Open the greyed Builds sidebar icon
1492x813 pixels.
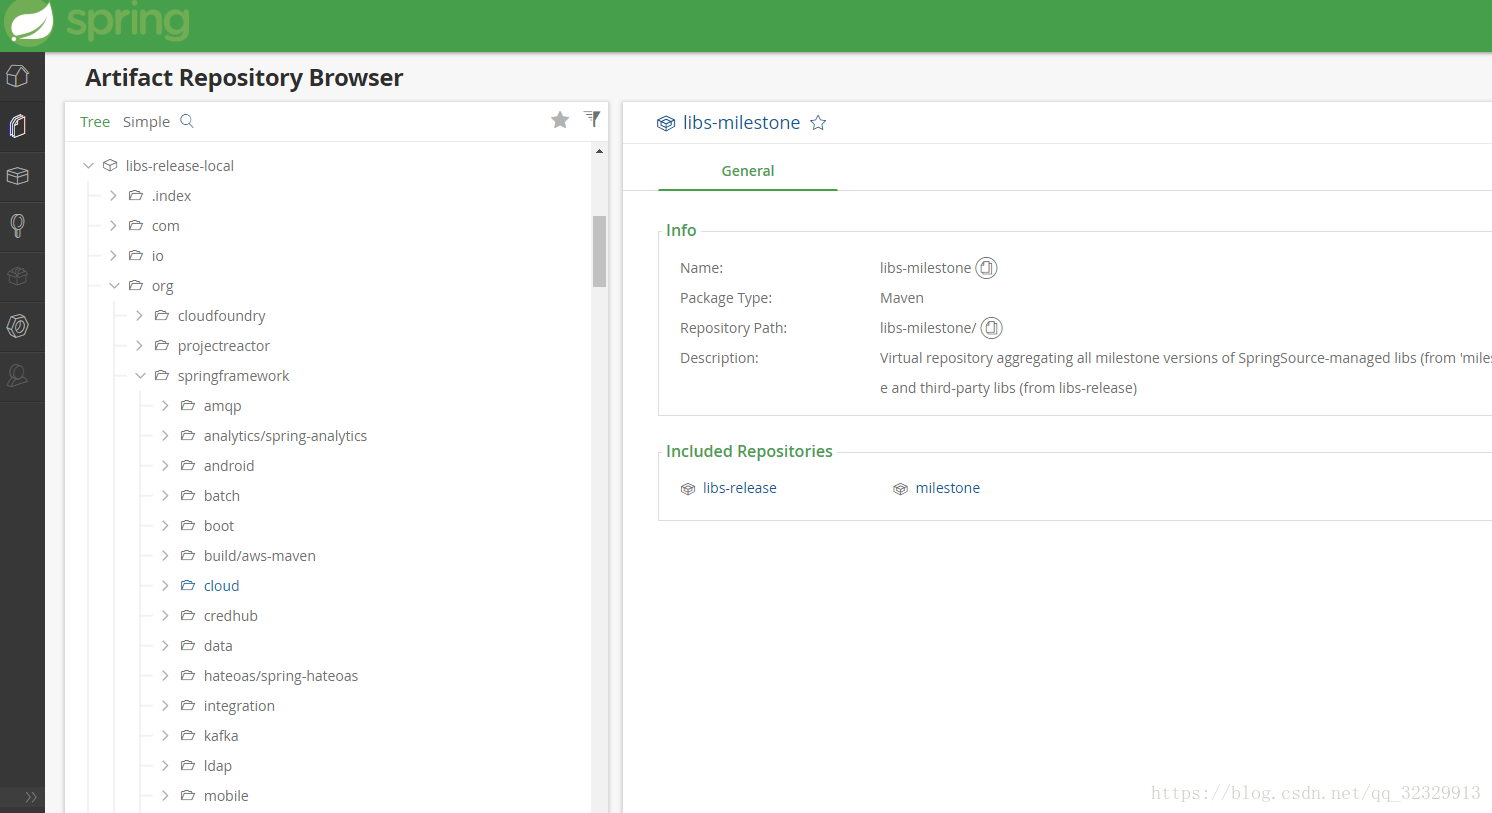(18, 276)
